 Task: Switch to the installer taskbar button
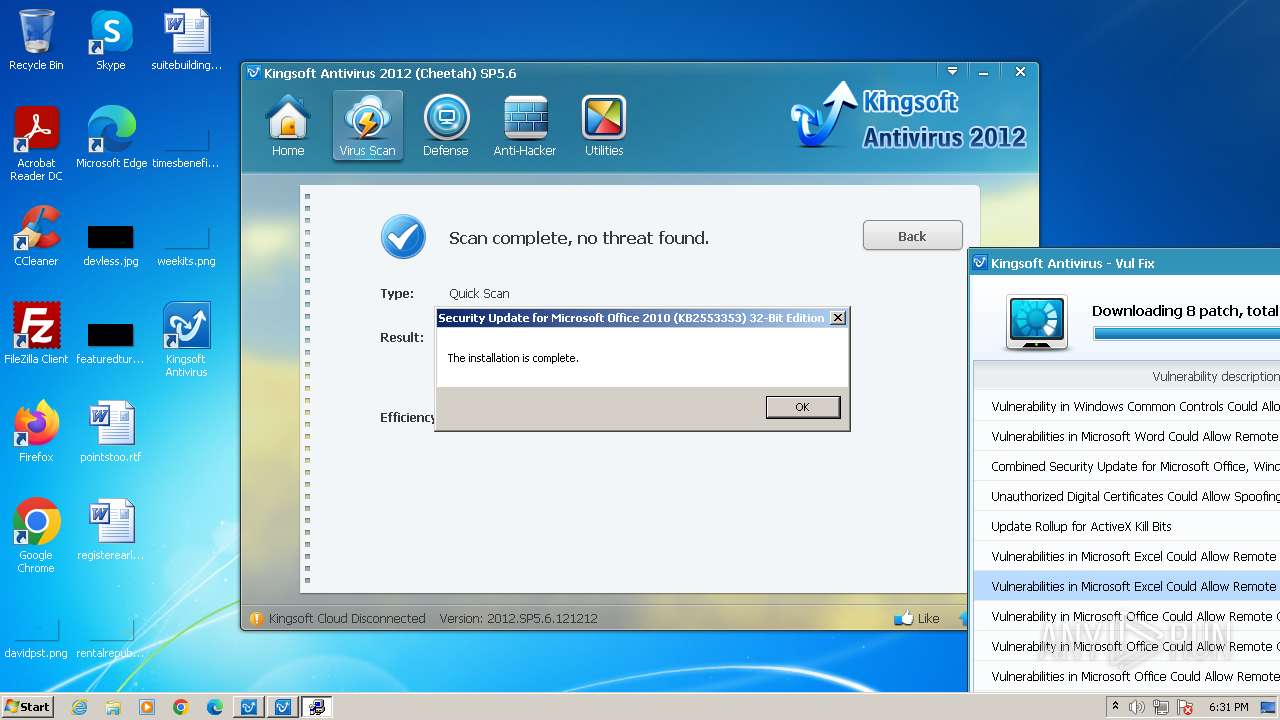pyautogui.click(x=317, y=707)
